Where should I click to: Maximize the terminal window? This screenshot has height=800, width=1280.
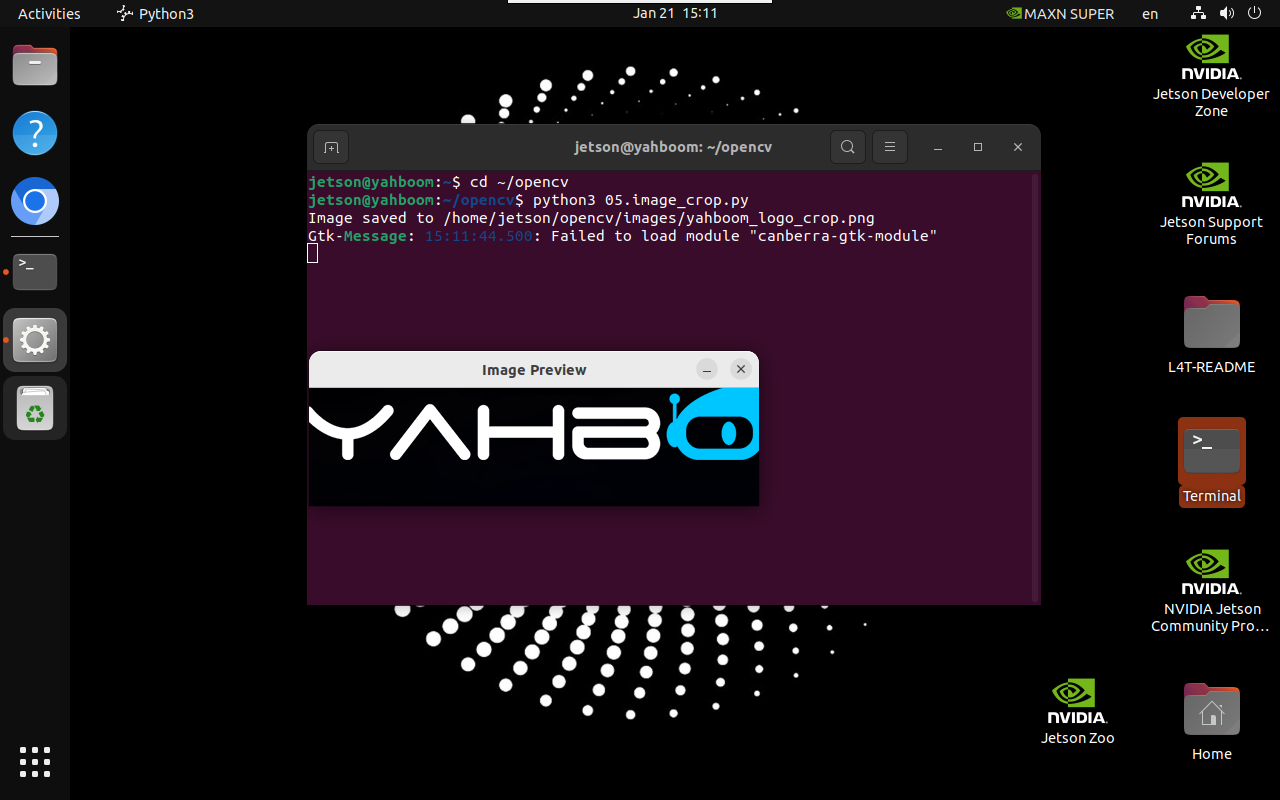point(978,148)
